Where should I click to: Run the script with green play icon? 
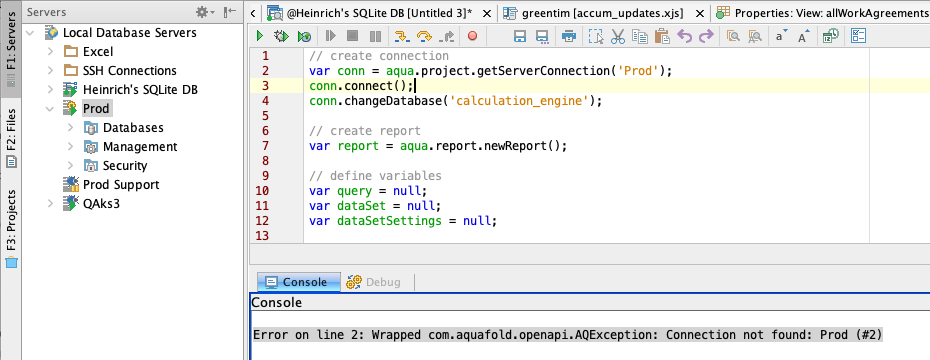coord(260,37)
